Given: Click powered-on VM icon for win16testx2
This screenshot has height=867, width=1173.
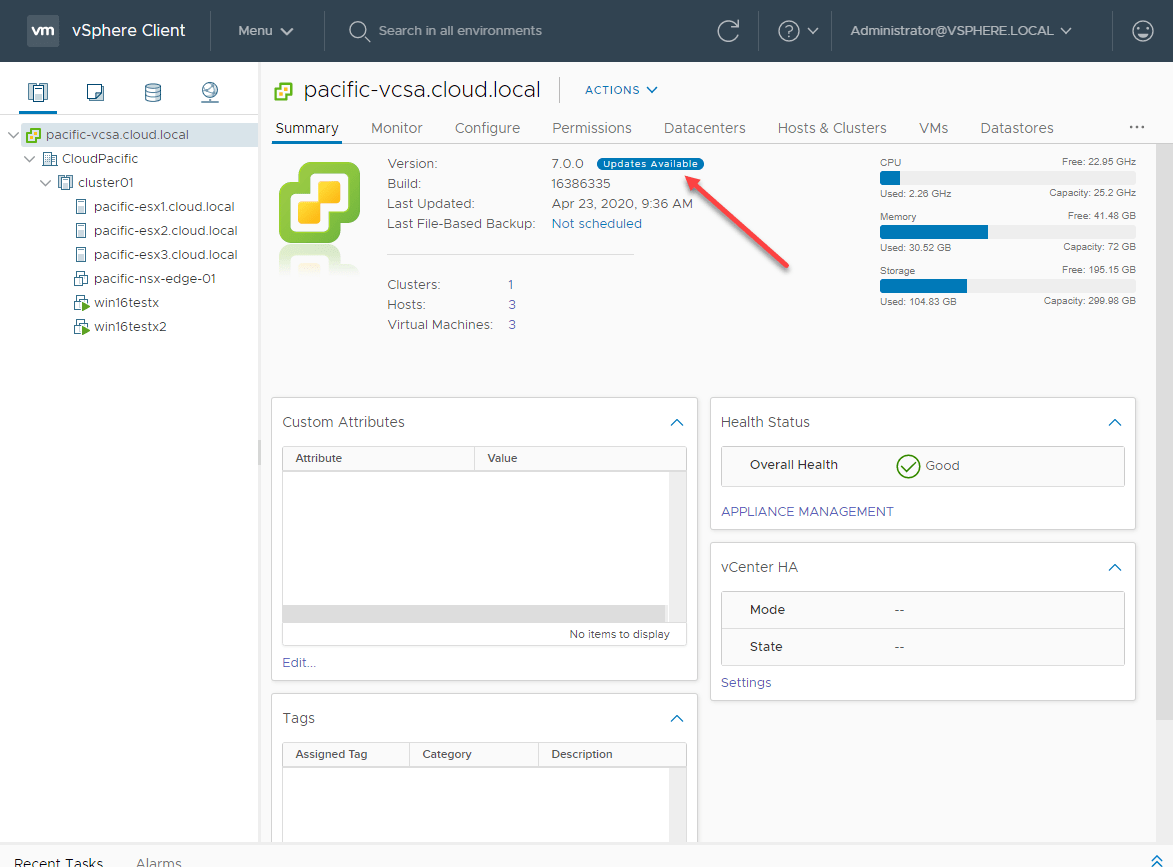Looking at the screenshot, I should [x=82, y=327].
